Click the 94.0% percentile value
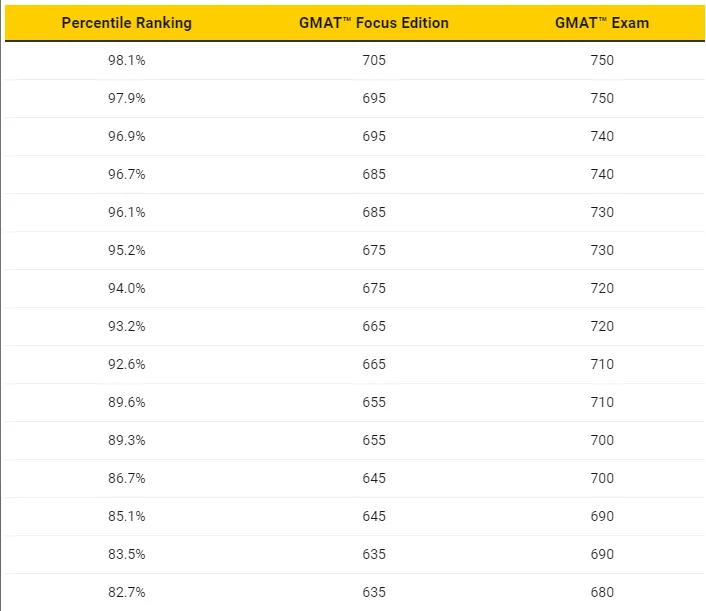Viewport: 706px width, 611px height. (x=127, y=288)
